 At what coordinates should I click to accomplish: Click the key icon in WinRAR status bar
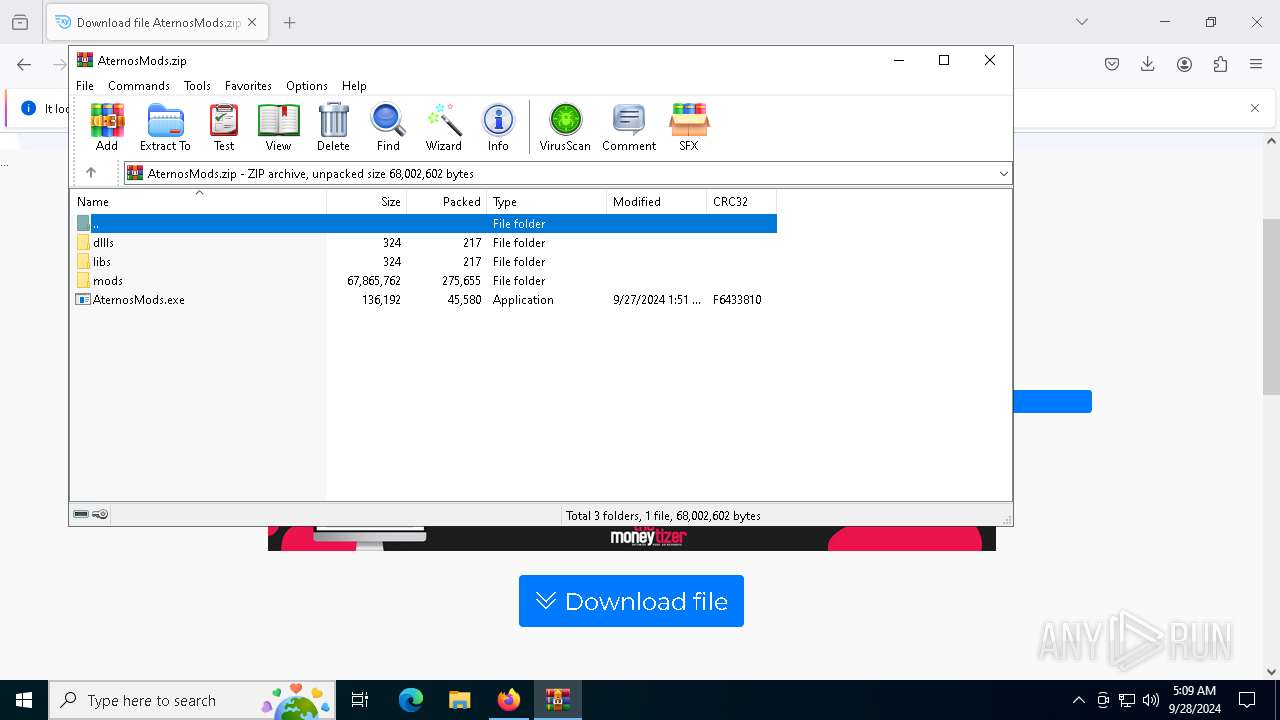point(100,515)
